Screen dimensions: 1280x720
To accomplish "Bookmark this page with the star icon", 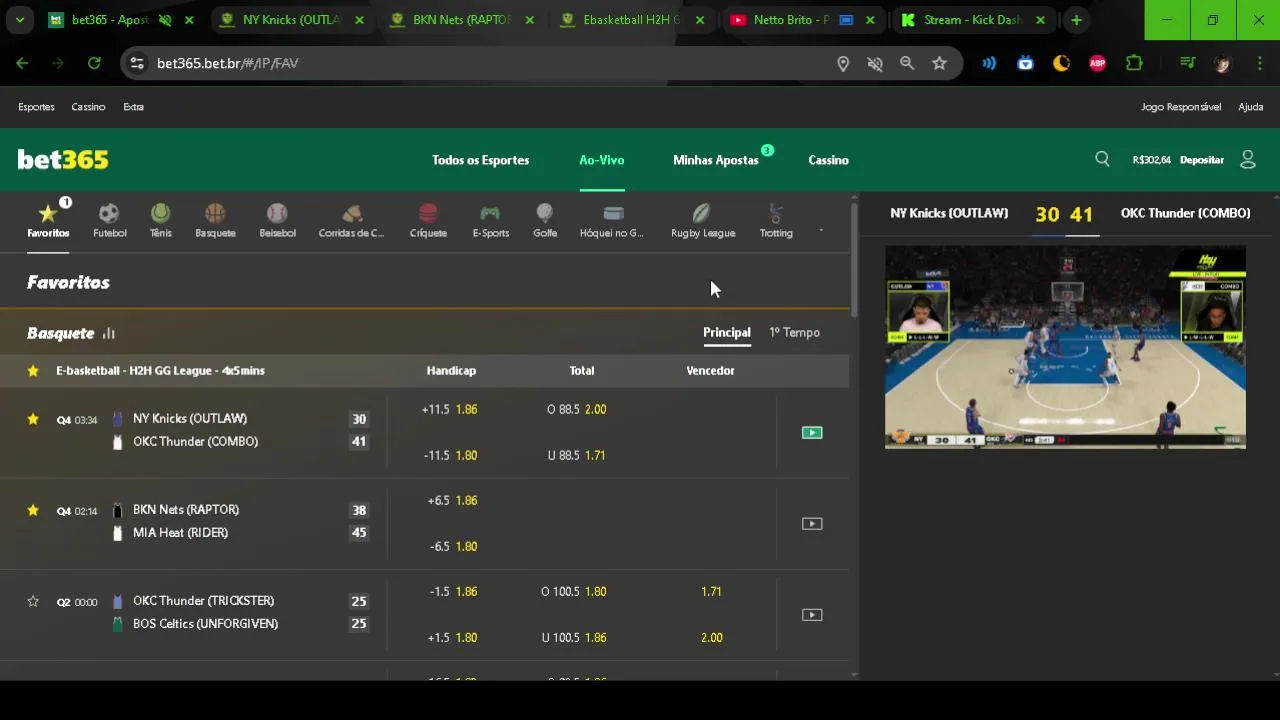I will 939,63.
